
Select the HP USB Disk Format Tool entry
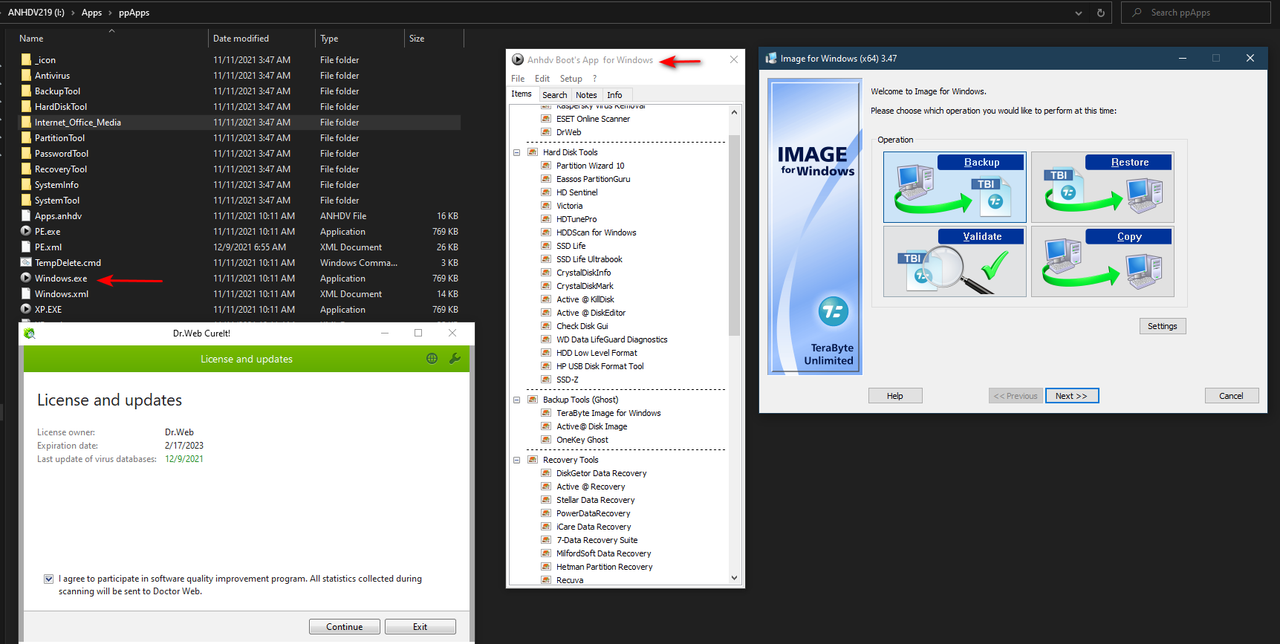(x=600, y=366)
